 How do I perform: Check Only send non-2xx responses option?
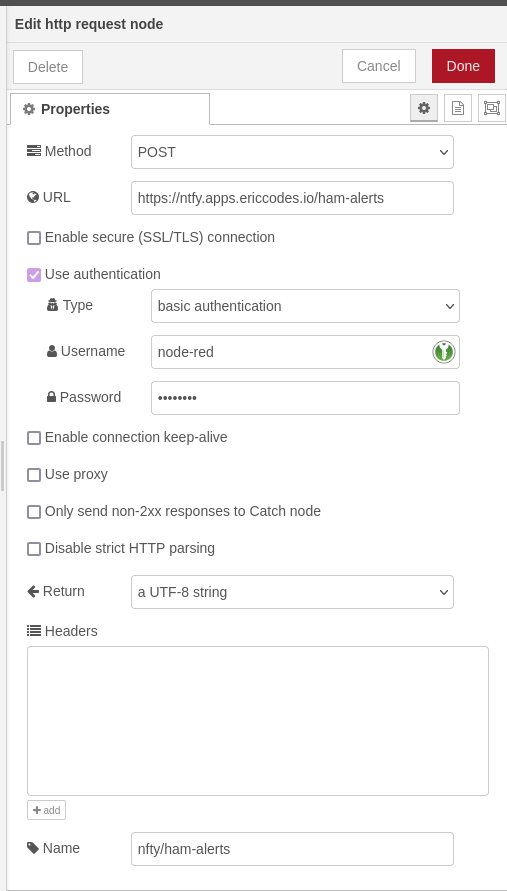34,511
